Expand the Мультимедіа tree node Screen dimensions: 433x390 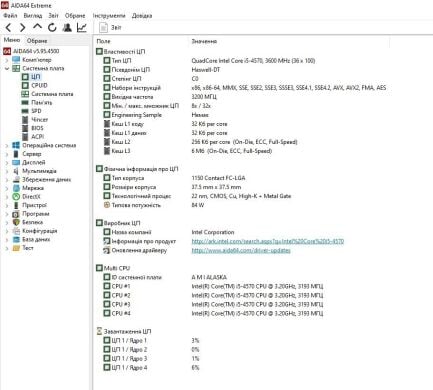[x=7, y=171]
